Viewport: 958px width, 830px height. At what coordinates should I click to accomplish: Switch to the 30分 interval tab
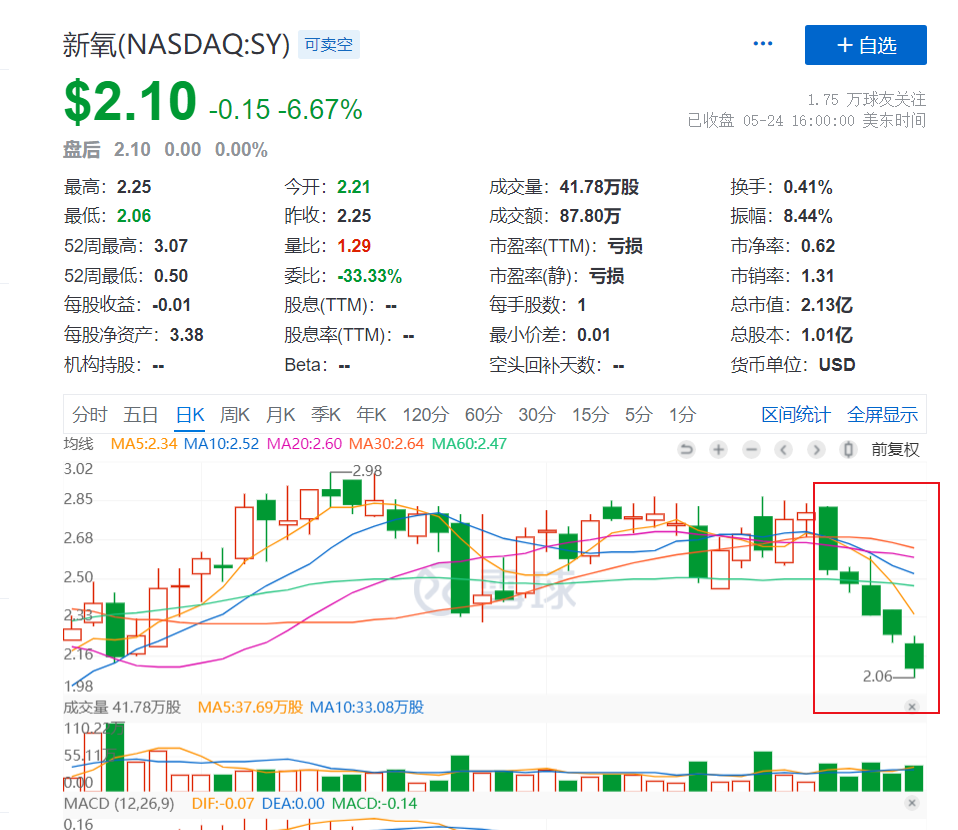point(536,415)
